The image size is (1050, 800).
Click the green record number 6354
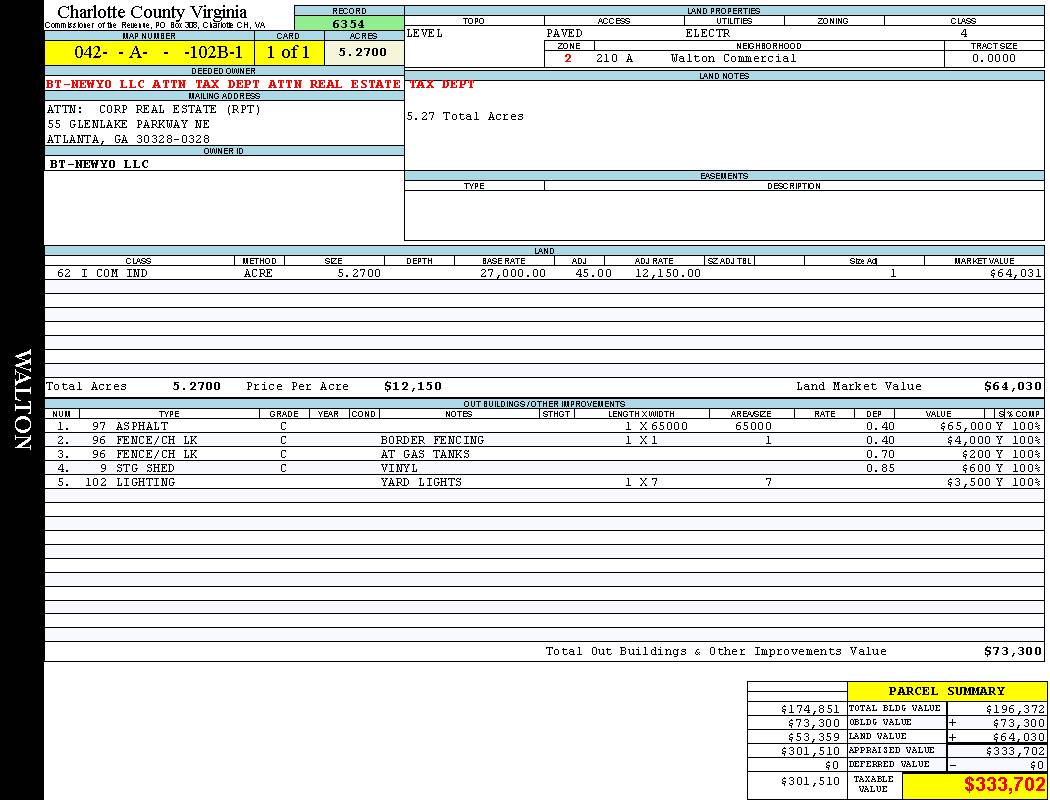(348, 23)
